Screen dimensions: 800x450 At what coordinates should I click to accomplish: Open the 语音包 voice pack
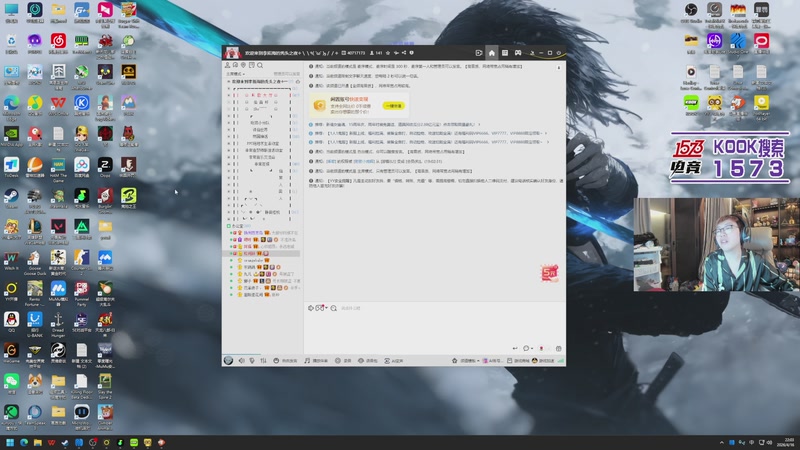click(367, 361)
